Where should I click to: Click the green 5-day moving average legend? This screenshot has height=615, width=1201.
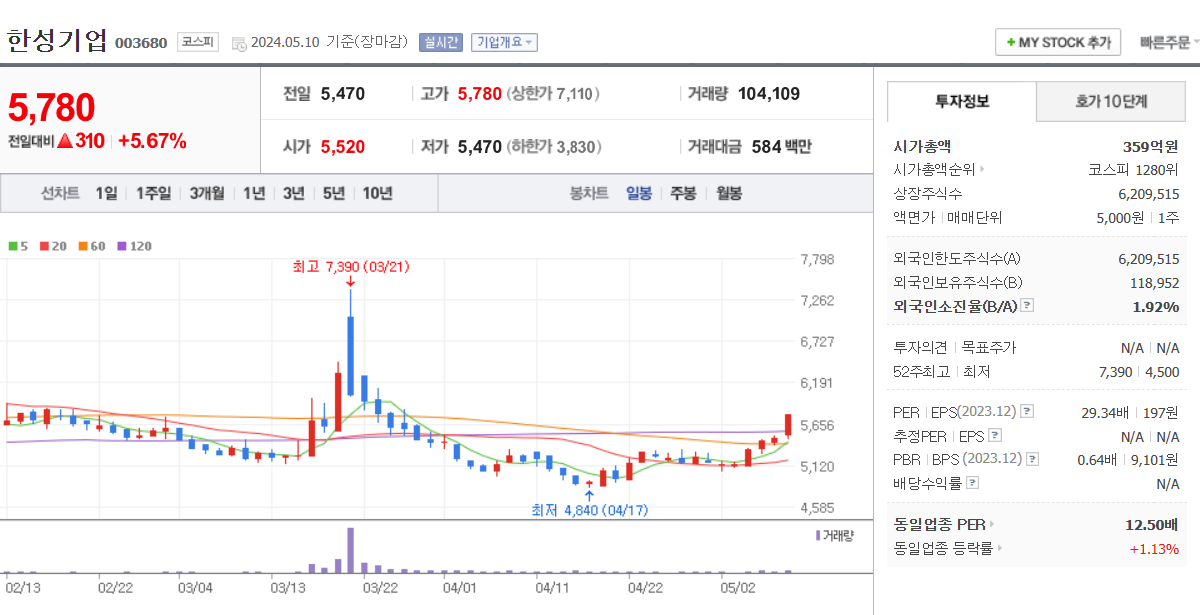[x=17, y=245]
